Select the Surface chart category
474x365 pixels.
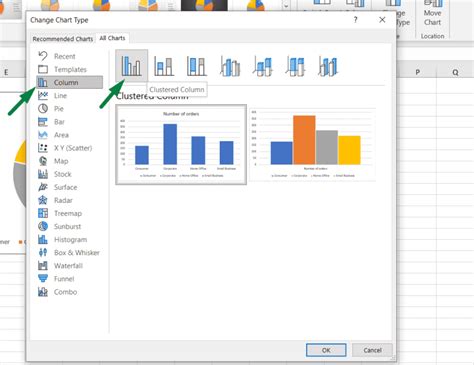pos(69,187)
